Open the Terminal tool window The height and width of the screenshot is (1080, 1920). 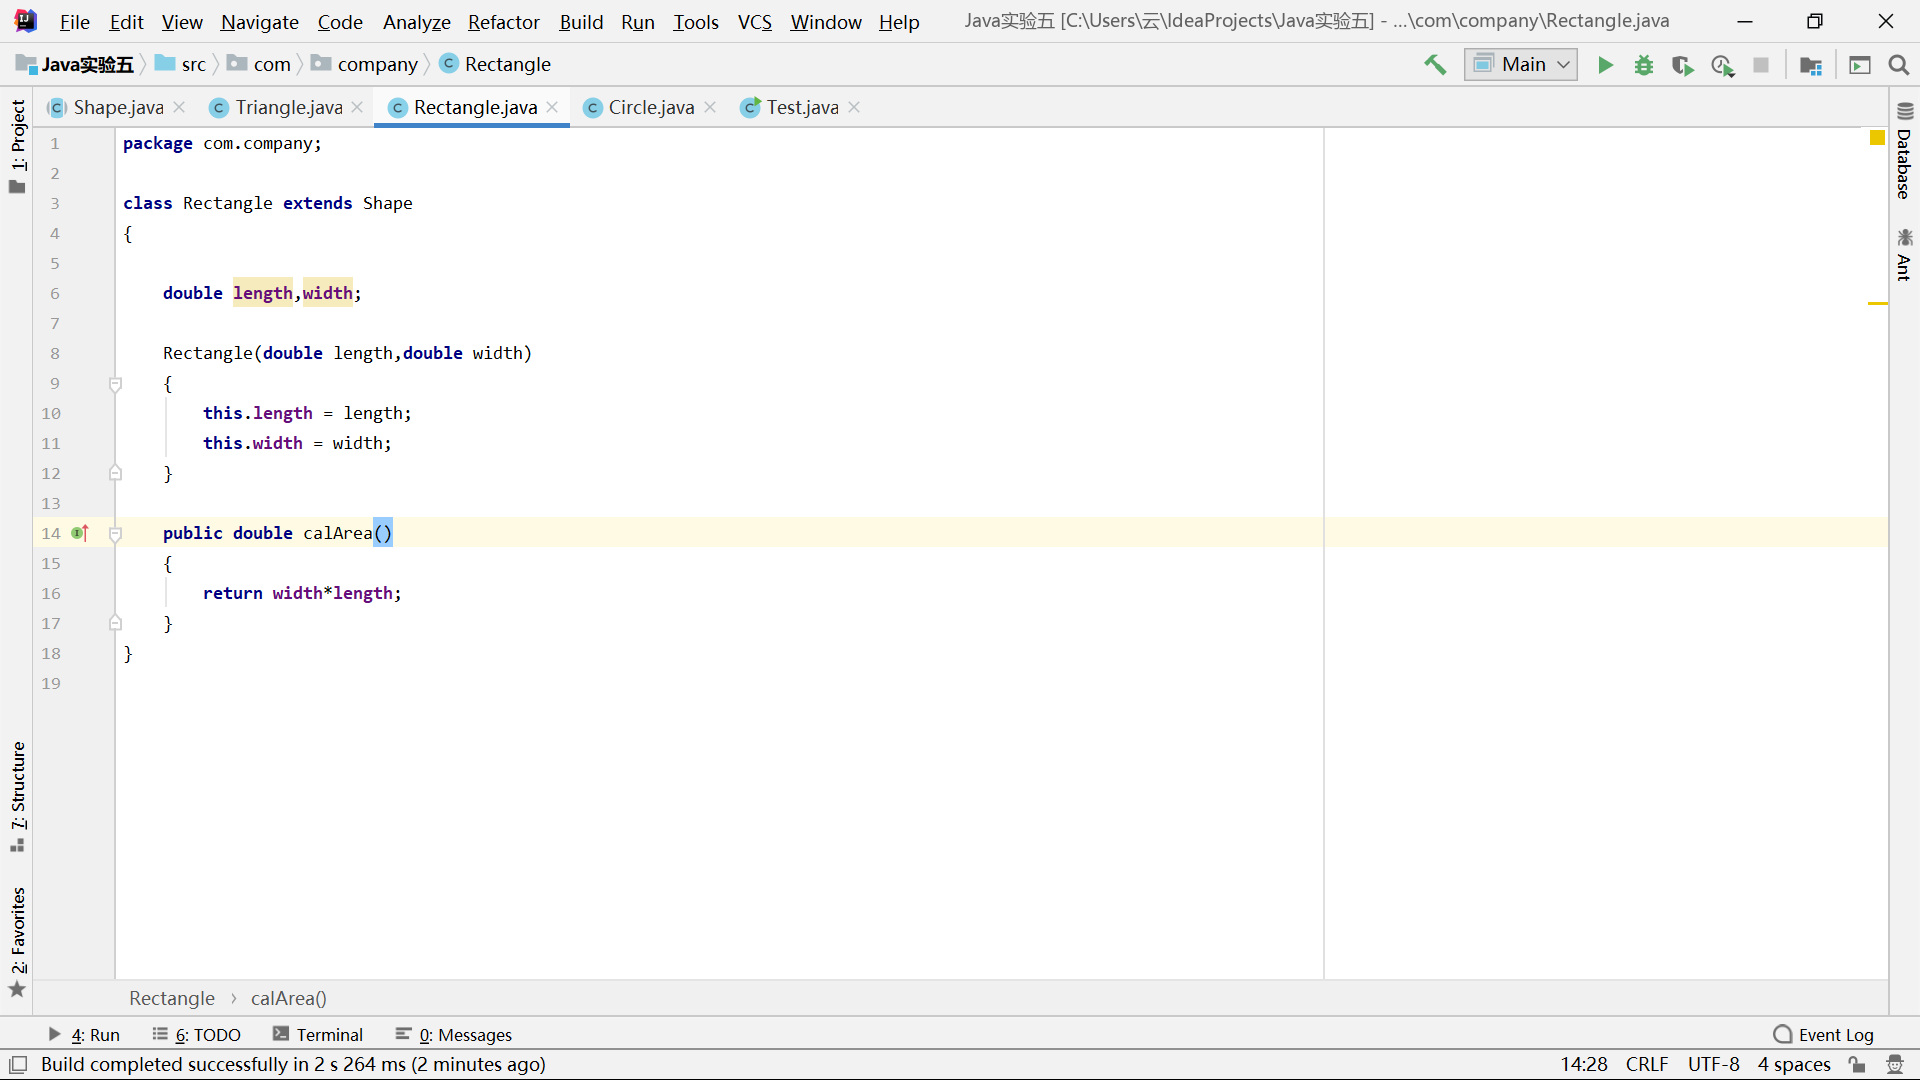[318, 1035]
